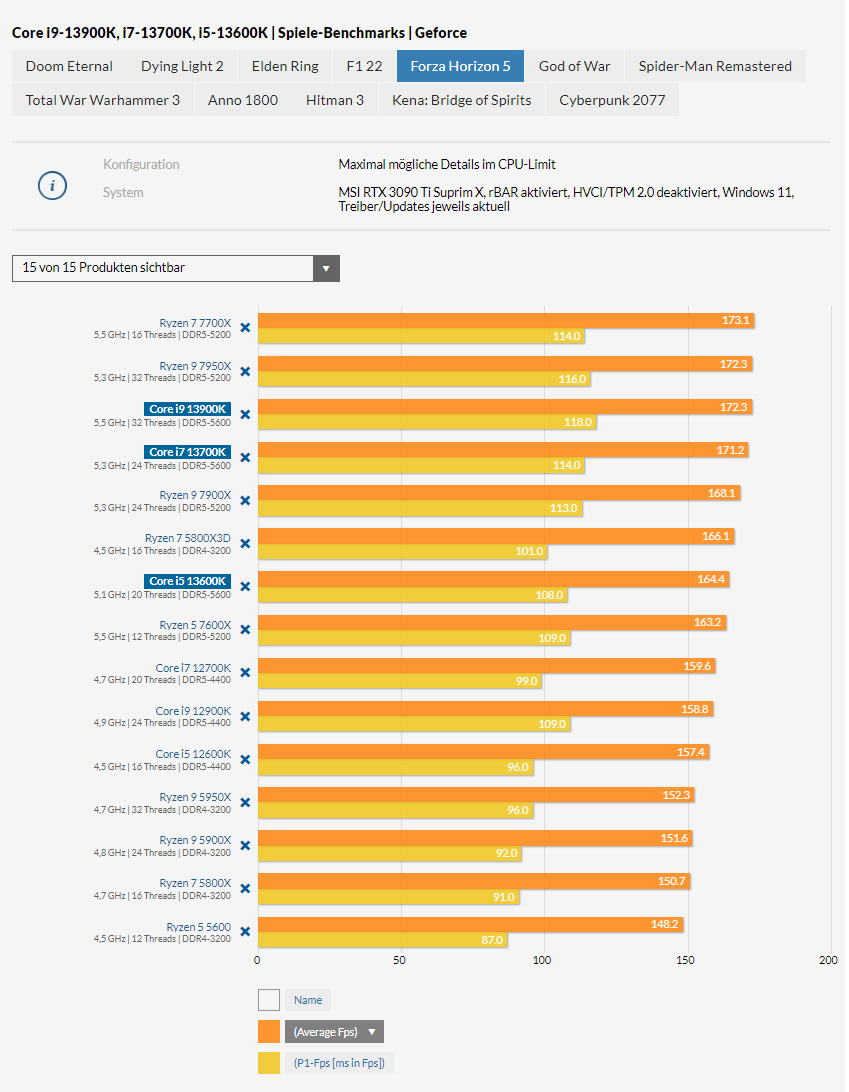This screenshot has width=849, height=1092.
Task: Click the Ryzen 9 5900X product name
Action: point(195,841)
